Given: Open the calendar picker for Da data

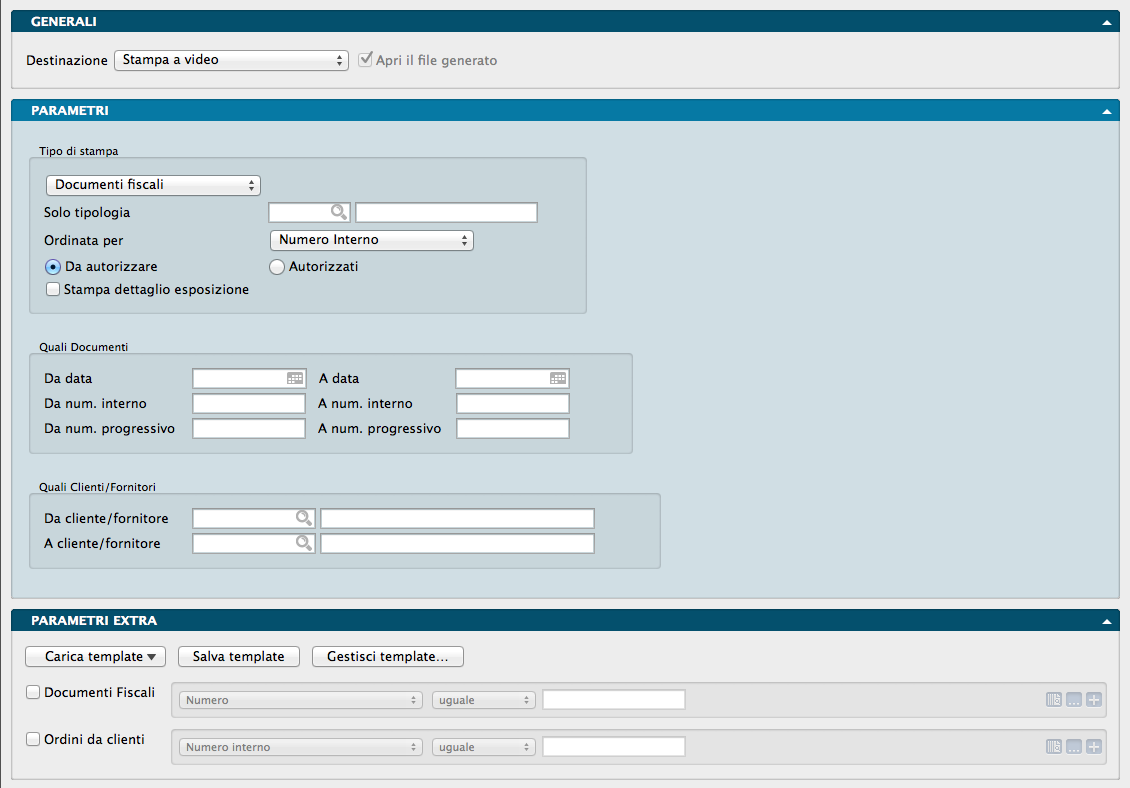Looking at the screenshot, I should 295,378.
